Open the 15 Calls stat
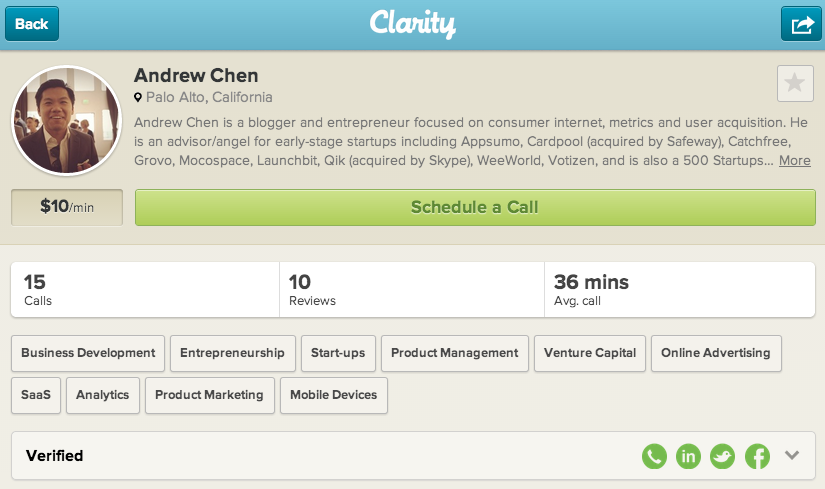825x489 pixels. click(x=145, y=290)
